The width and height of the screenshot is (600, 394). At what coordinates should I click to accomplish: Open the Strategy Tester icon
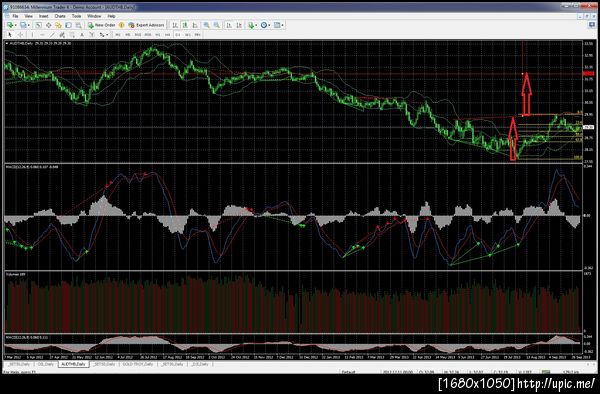click(78, 25)
